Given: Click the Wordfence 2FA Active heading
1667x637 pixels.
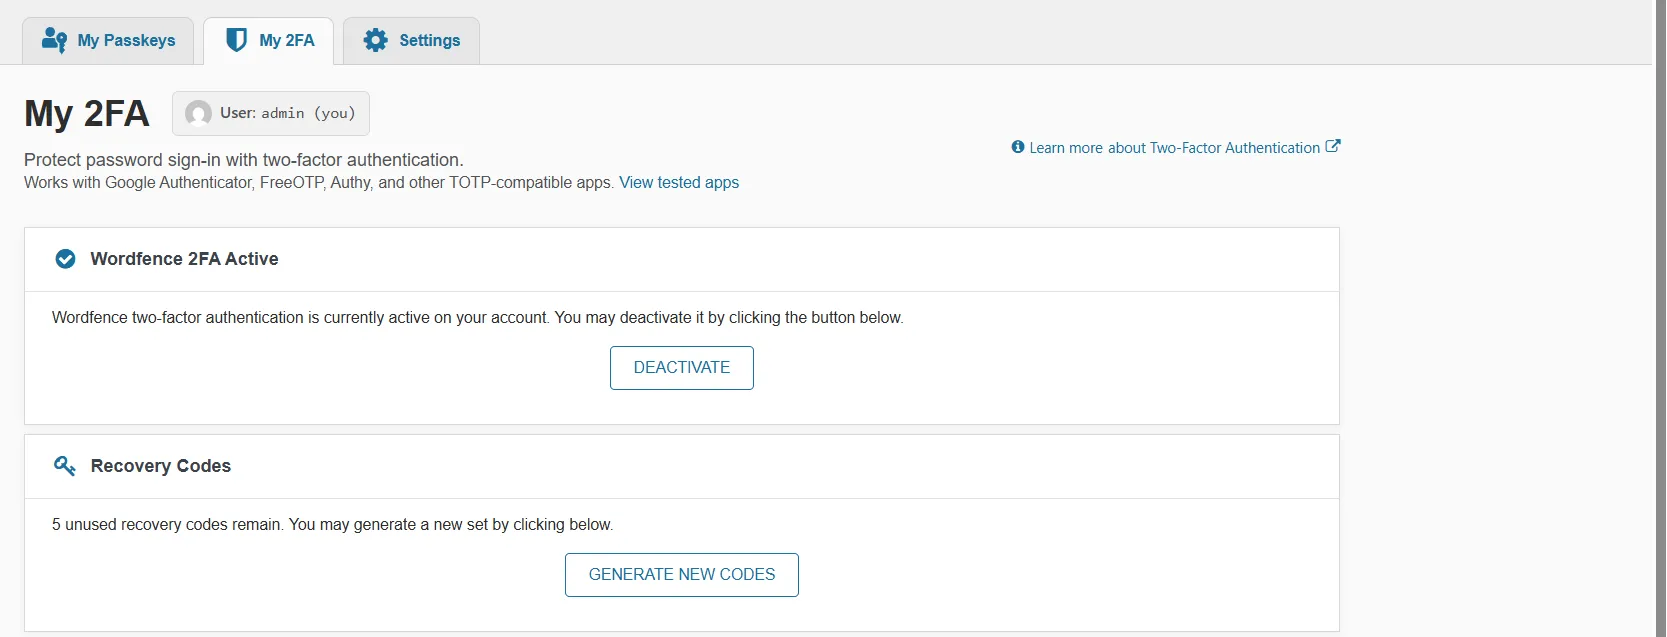Looking at the screenshot, I should tap(184, 259).
